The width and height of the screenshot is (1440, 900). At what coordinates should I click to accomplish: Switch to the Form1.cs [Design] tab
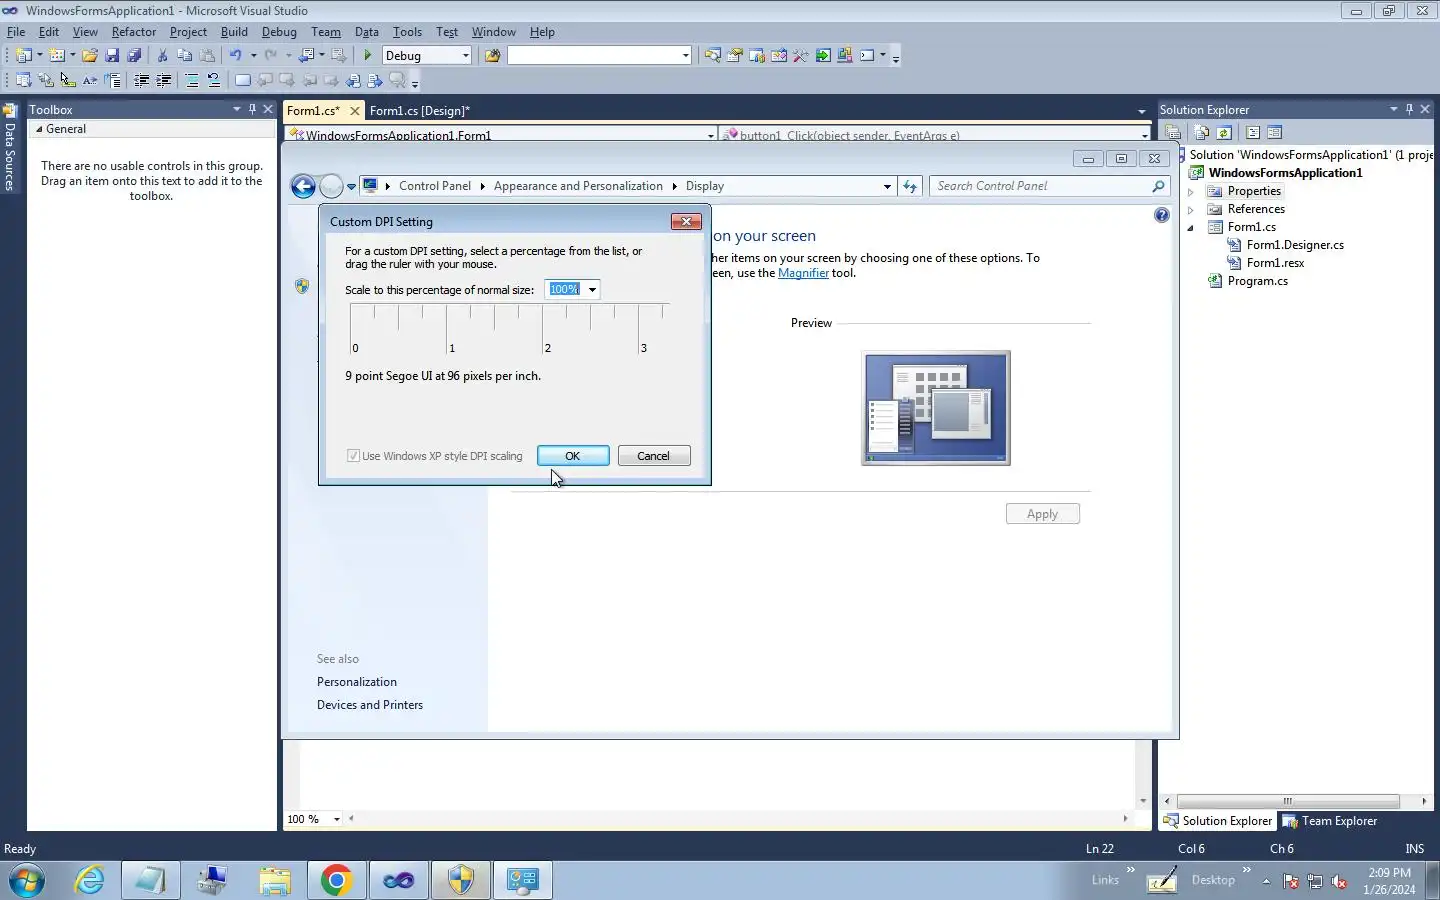point(419,111)
